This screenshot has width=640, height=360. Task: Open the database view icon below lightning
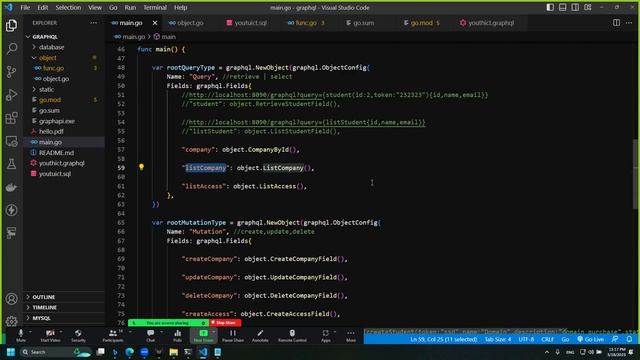(x=11, y=233)
